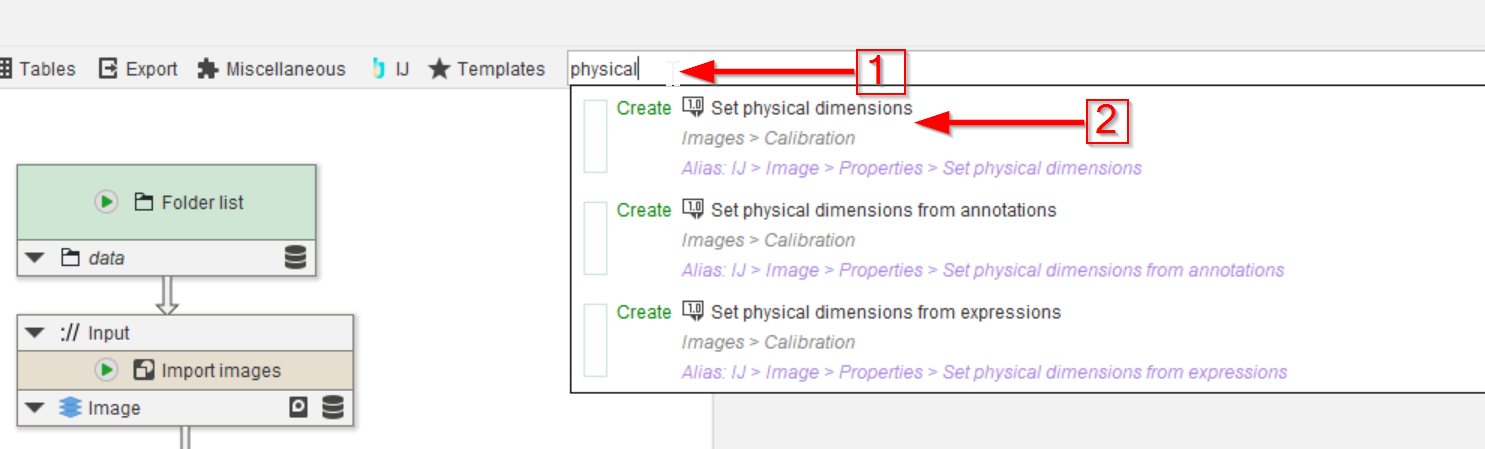The width and height of the screenshot is (1485, 449).
Task: Expand the data output slot arrow
Action: coord(35,258)
